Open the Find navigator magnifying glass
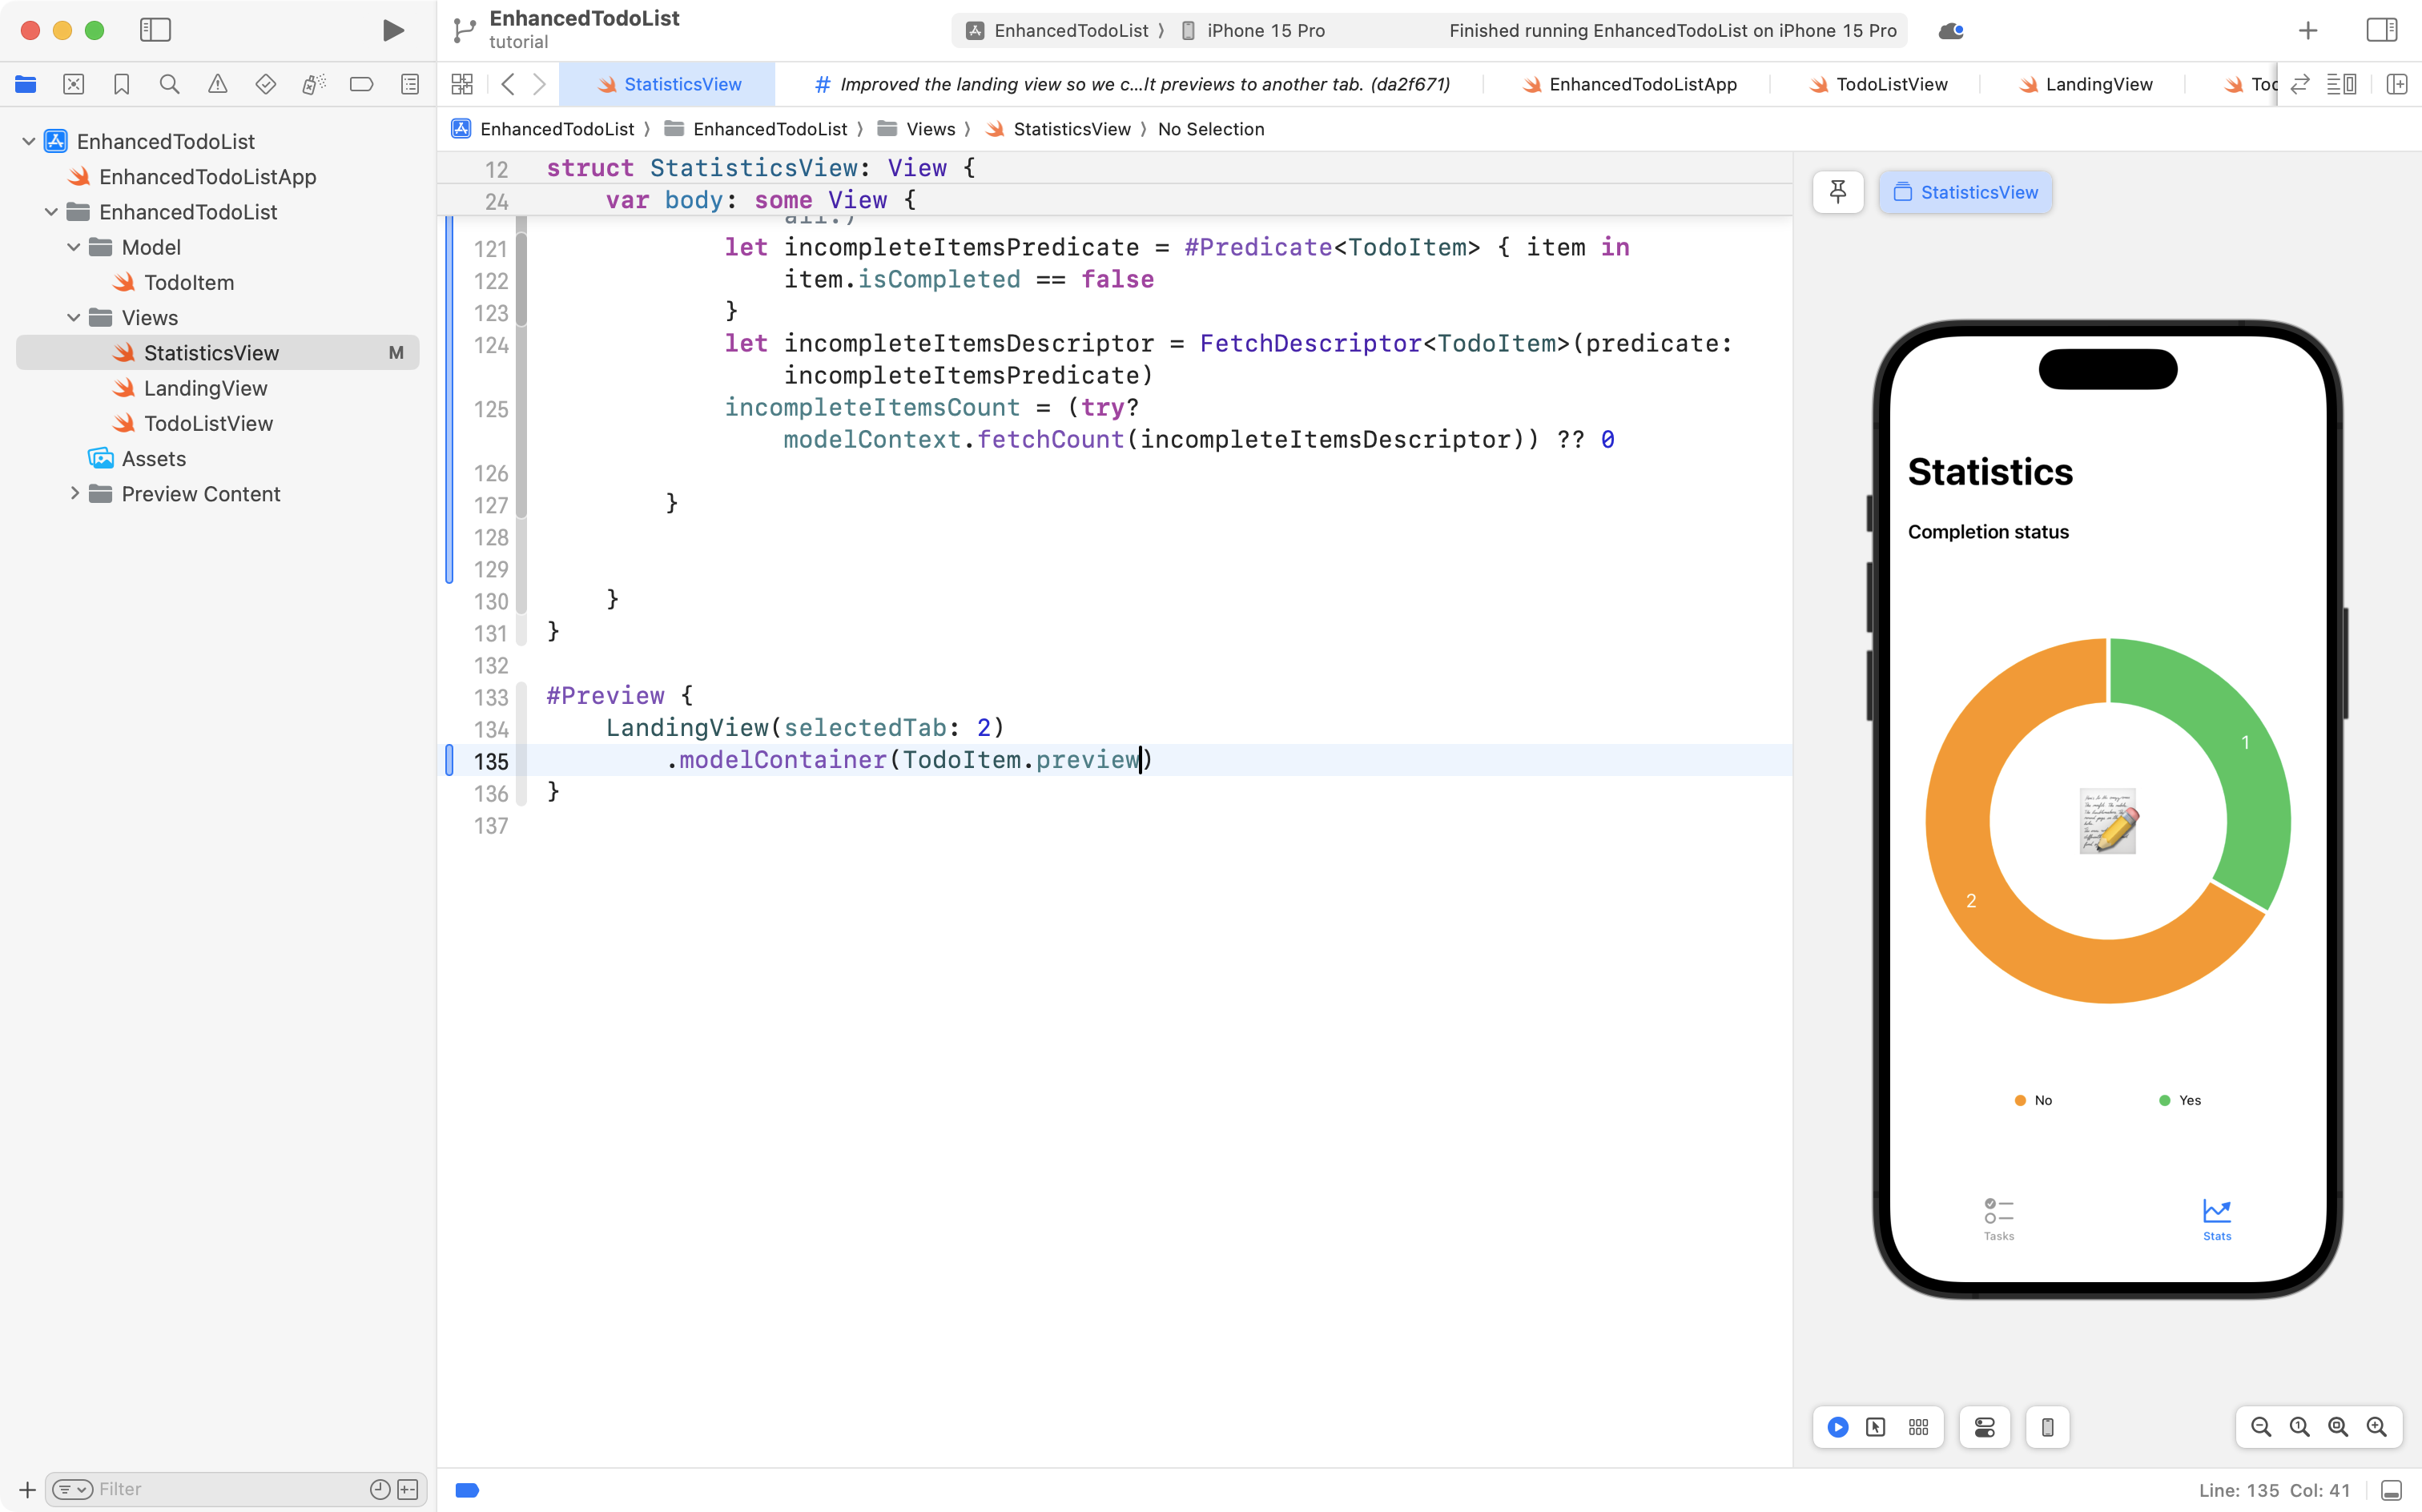The width and height of the screenshot is (2422, 1512). (x=170, y=84)
